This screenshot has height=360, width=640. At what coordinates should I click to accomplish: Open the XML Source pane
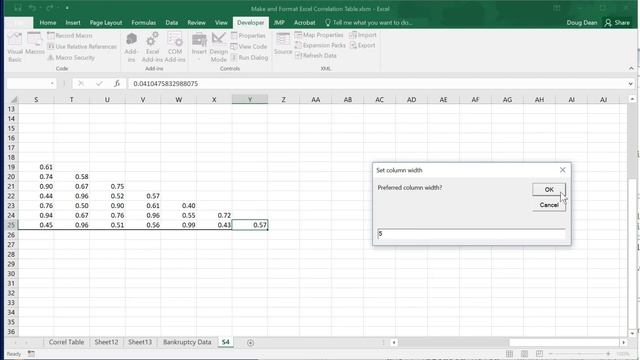coord(283,44)
